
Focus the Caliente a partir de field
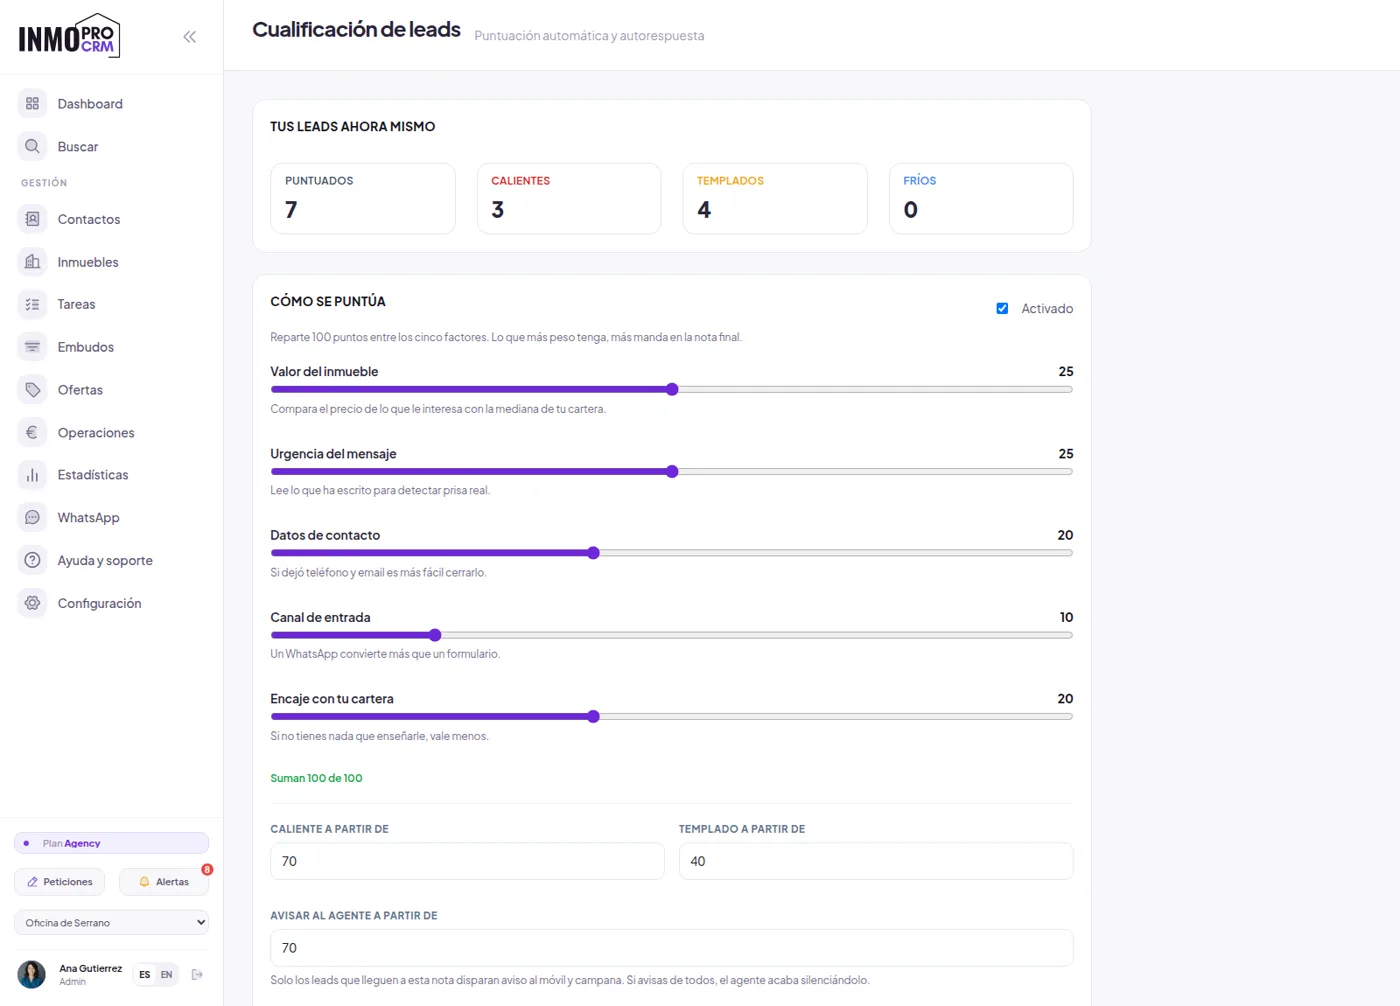467,861
